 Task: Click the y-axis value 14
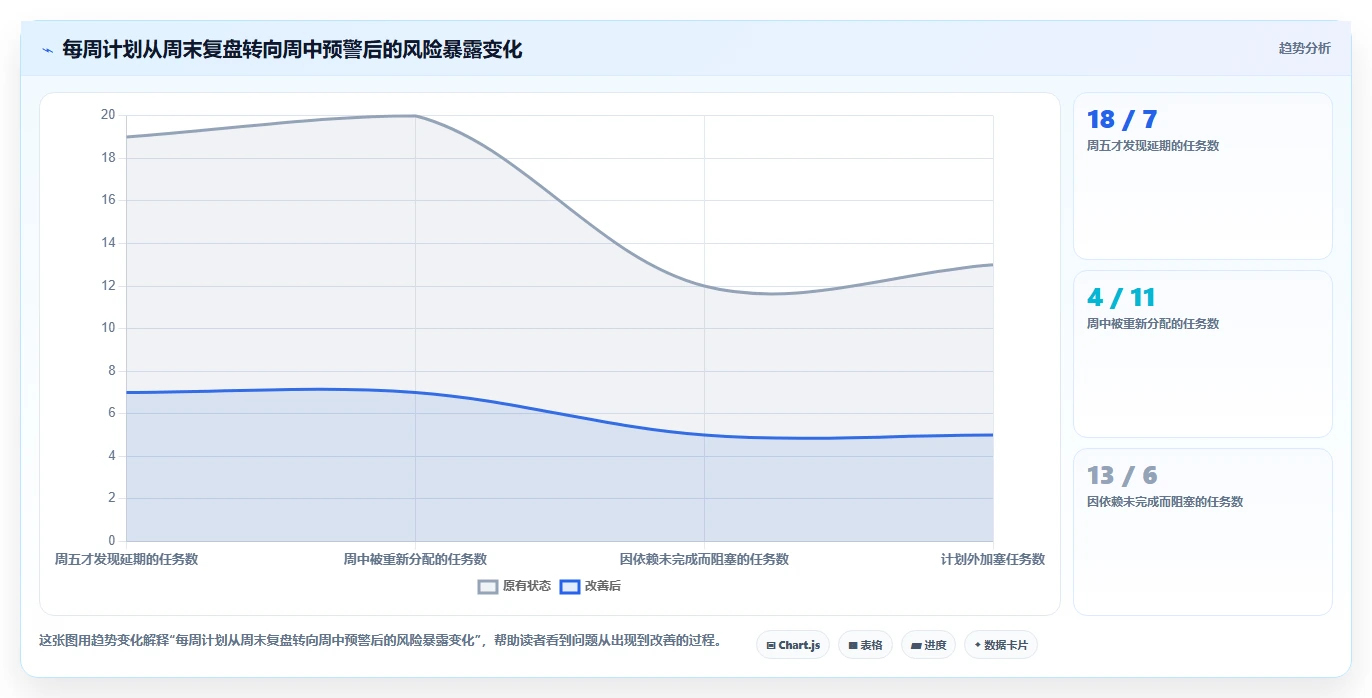[108, 243]
